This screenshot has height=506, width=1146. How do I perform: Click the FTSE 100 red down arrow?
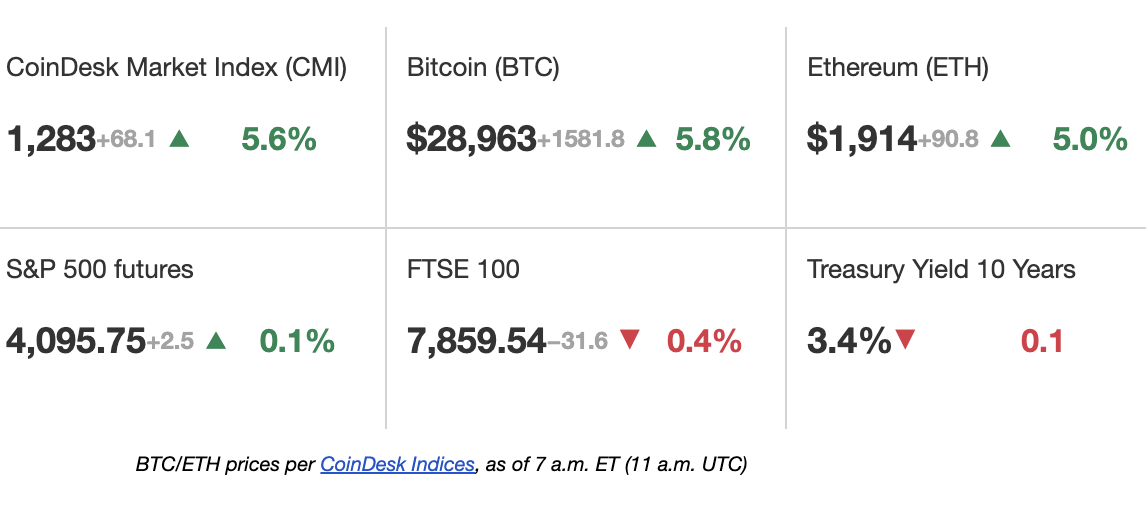pos(630,340)
